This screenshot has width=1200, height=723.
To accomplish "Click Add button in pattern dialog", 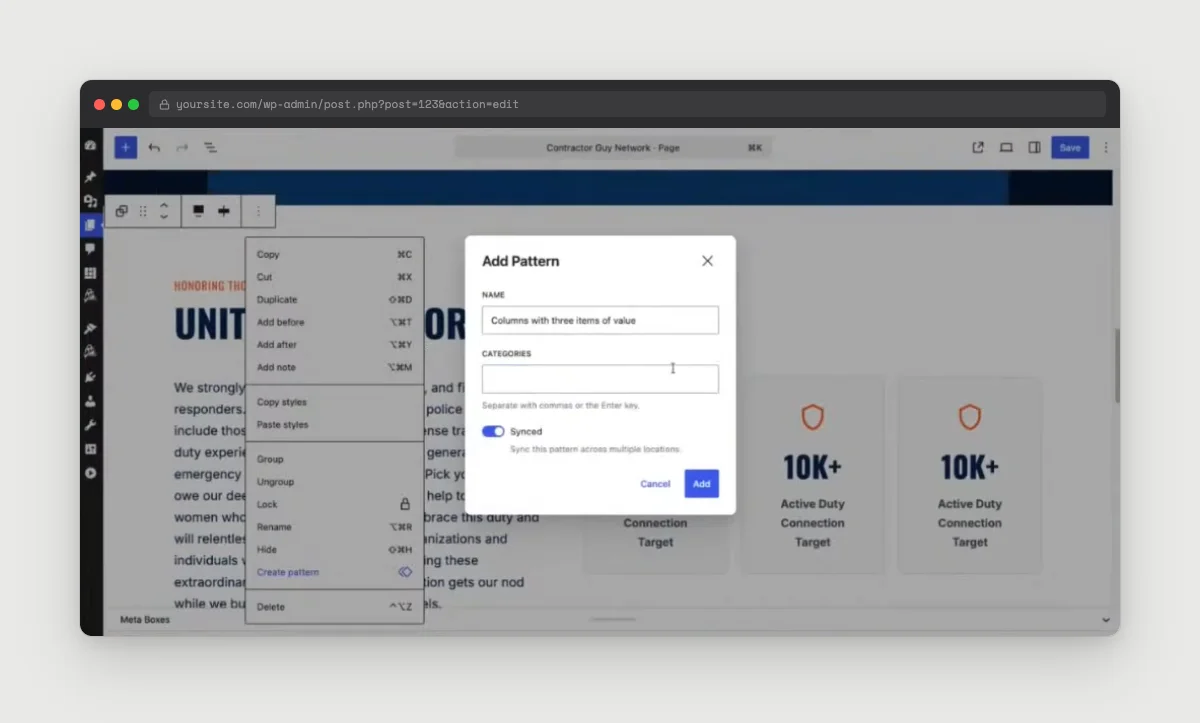I will pos(702,484).
